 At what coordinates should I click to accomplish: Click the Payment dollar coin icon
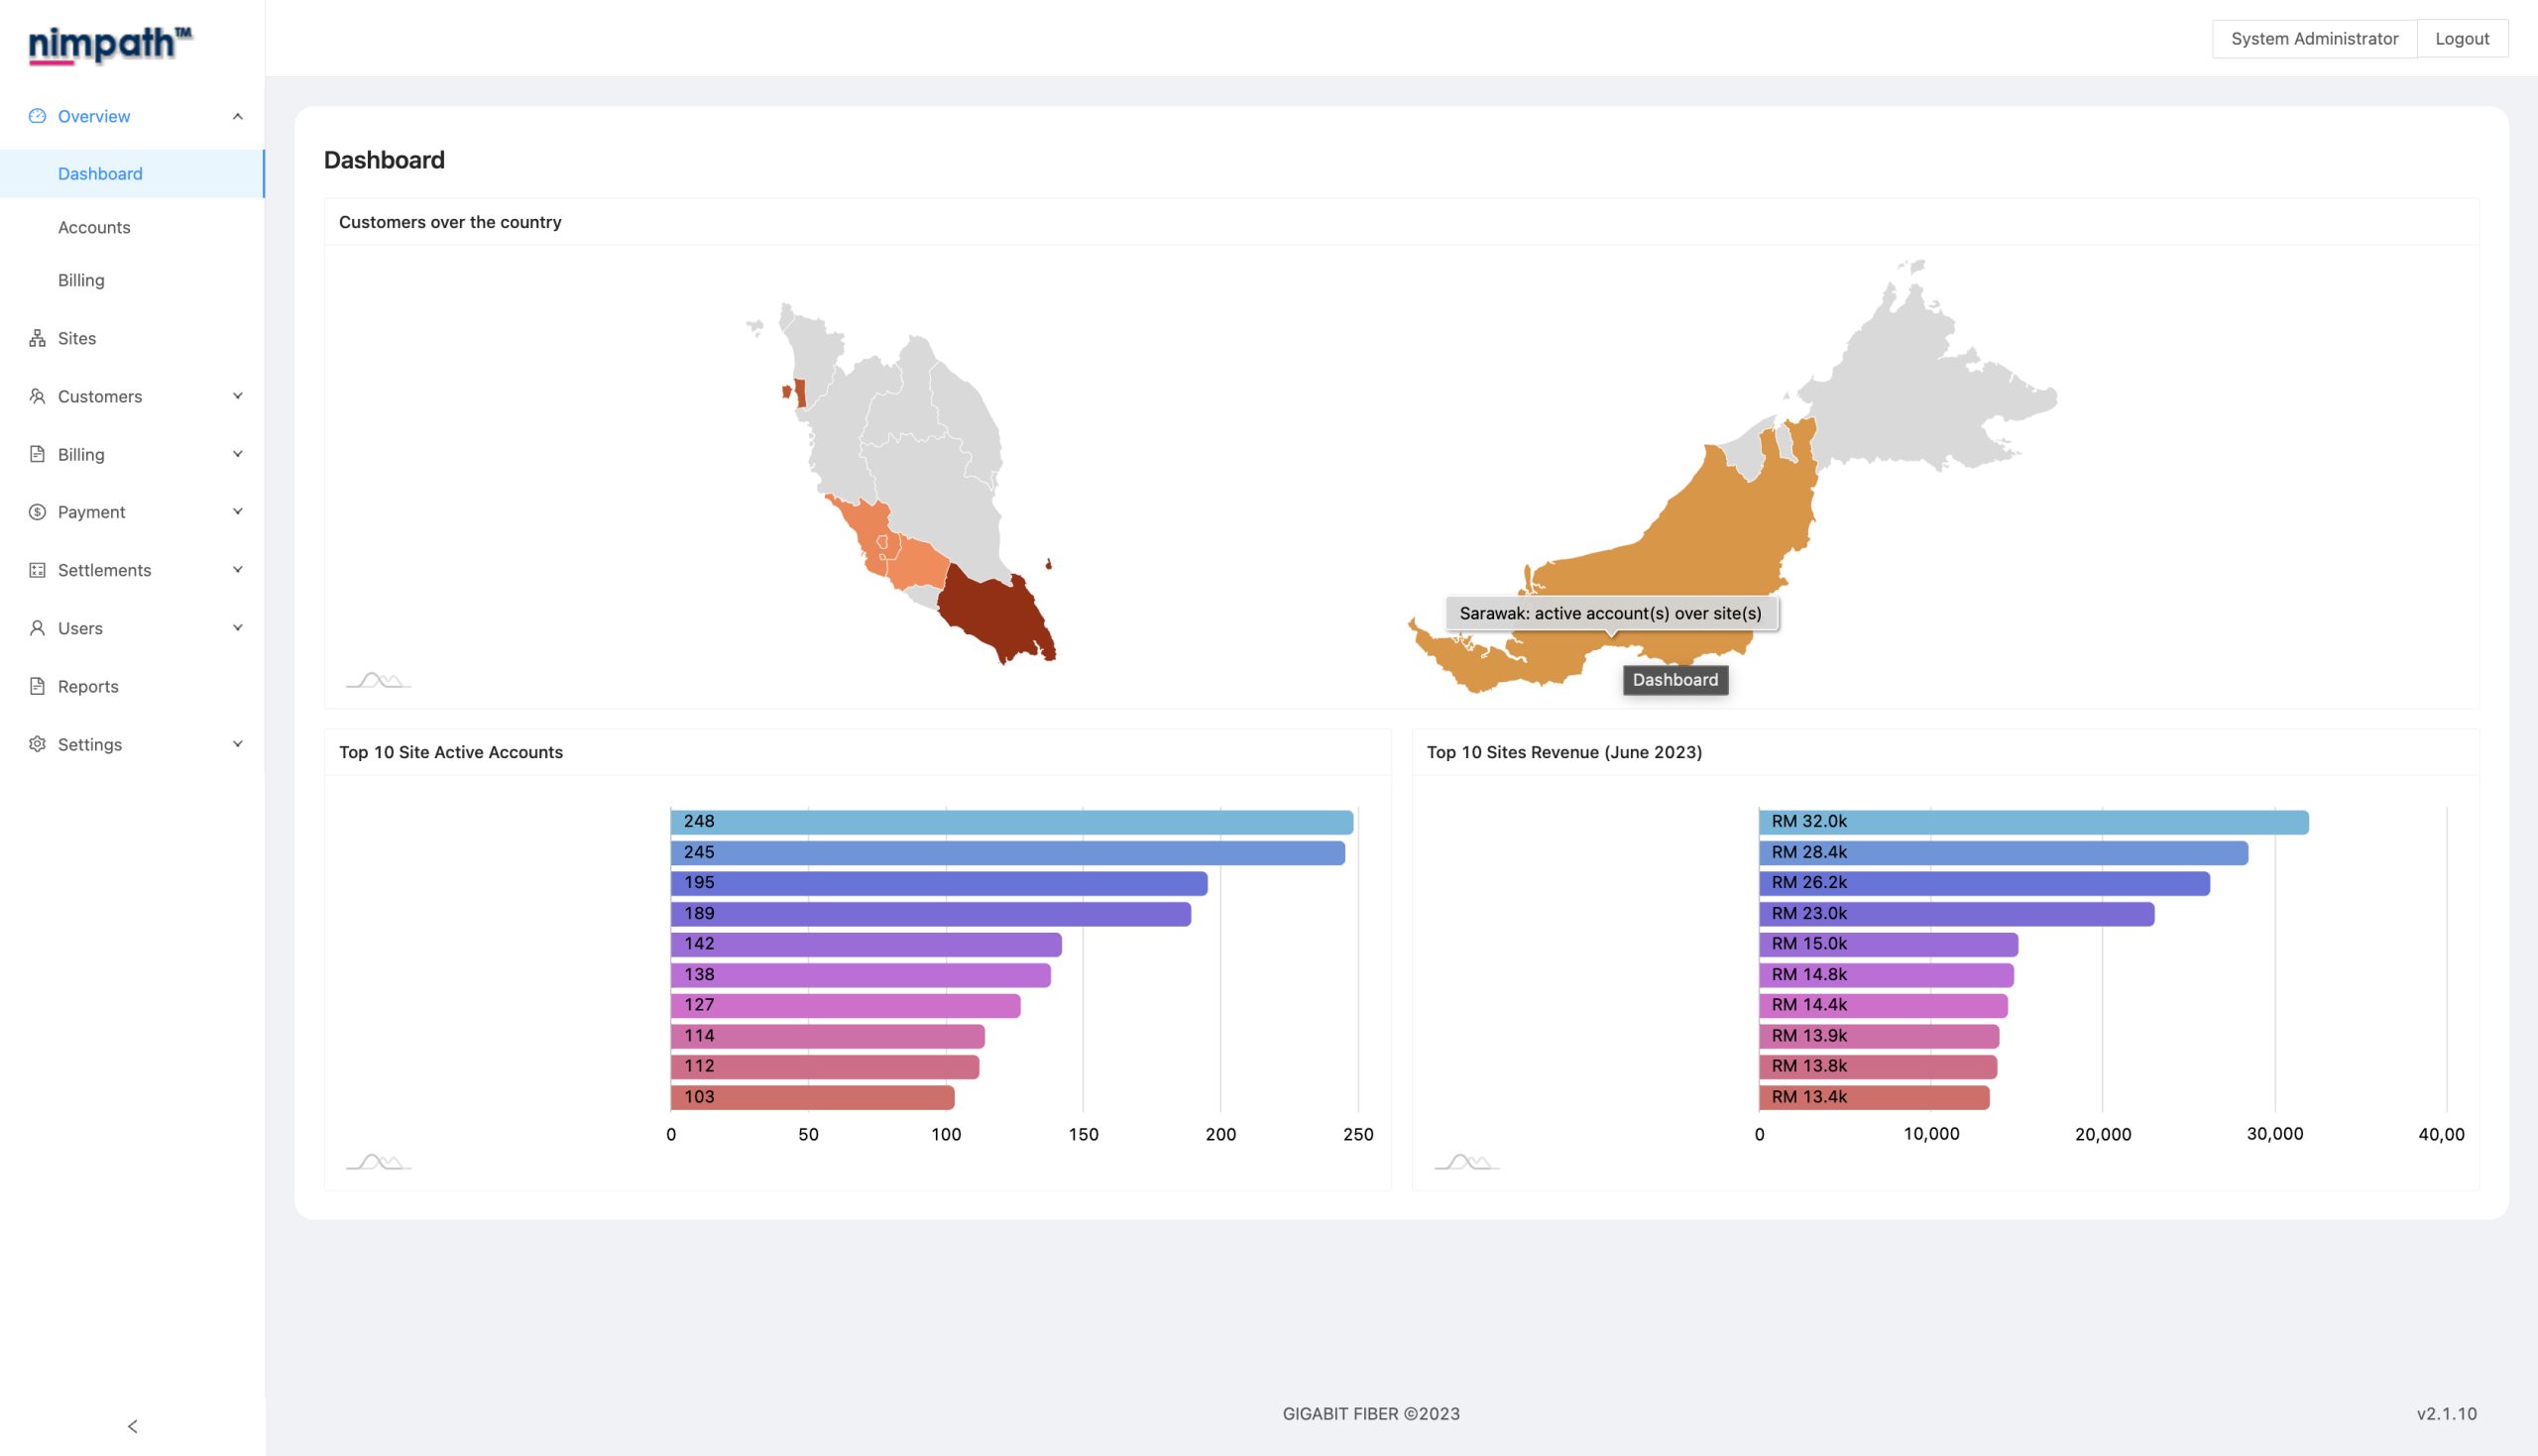click(x=37, y=512)
